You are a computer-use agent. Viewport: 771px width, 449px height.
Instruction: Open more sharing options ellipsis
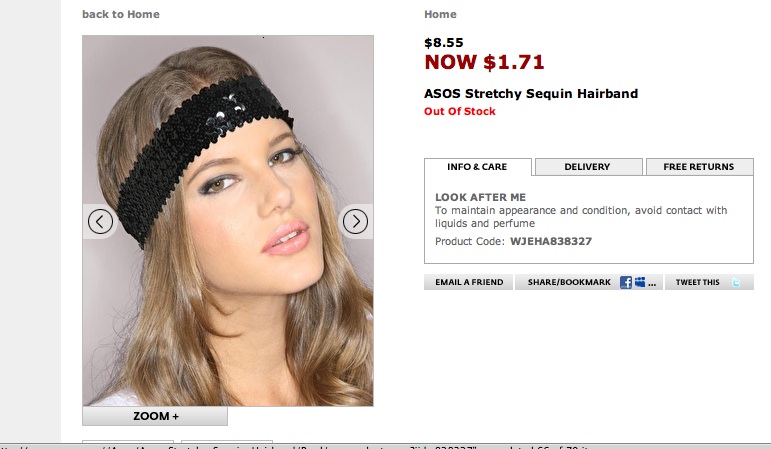click(x=652, y=284)
